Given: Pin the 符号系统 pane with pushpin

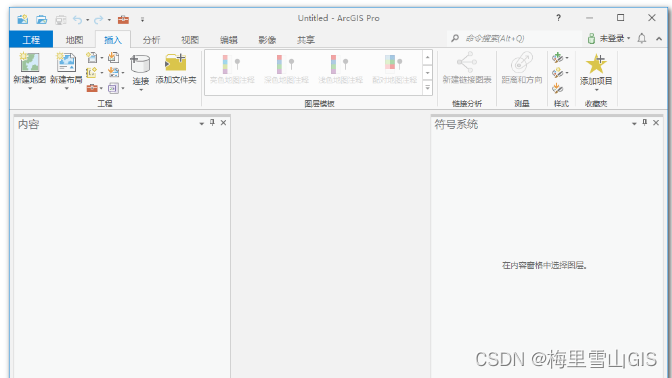Looking at the screenshot, I should coord(645,123).
